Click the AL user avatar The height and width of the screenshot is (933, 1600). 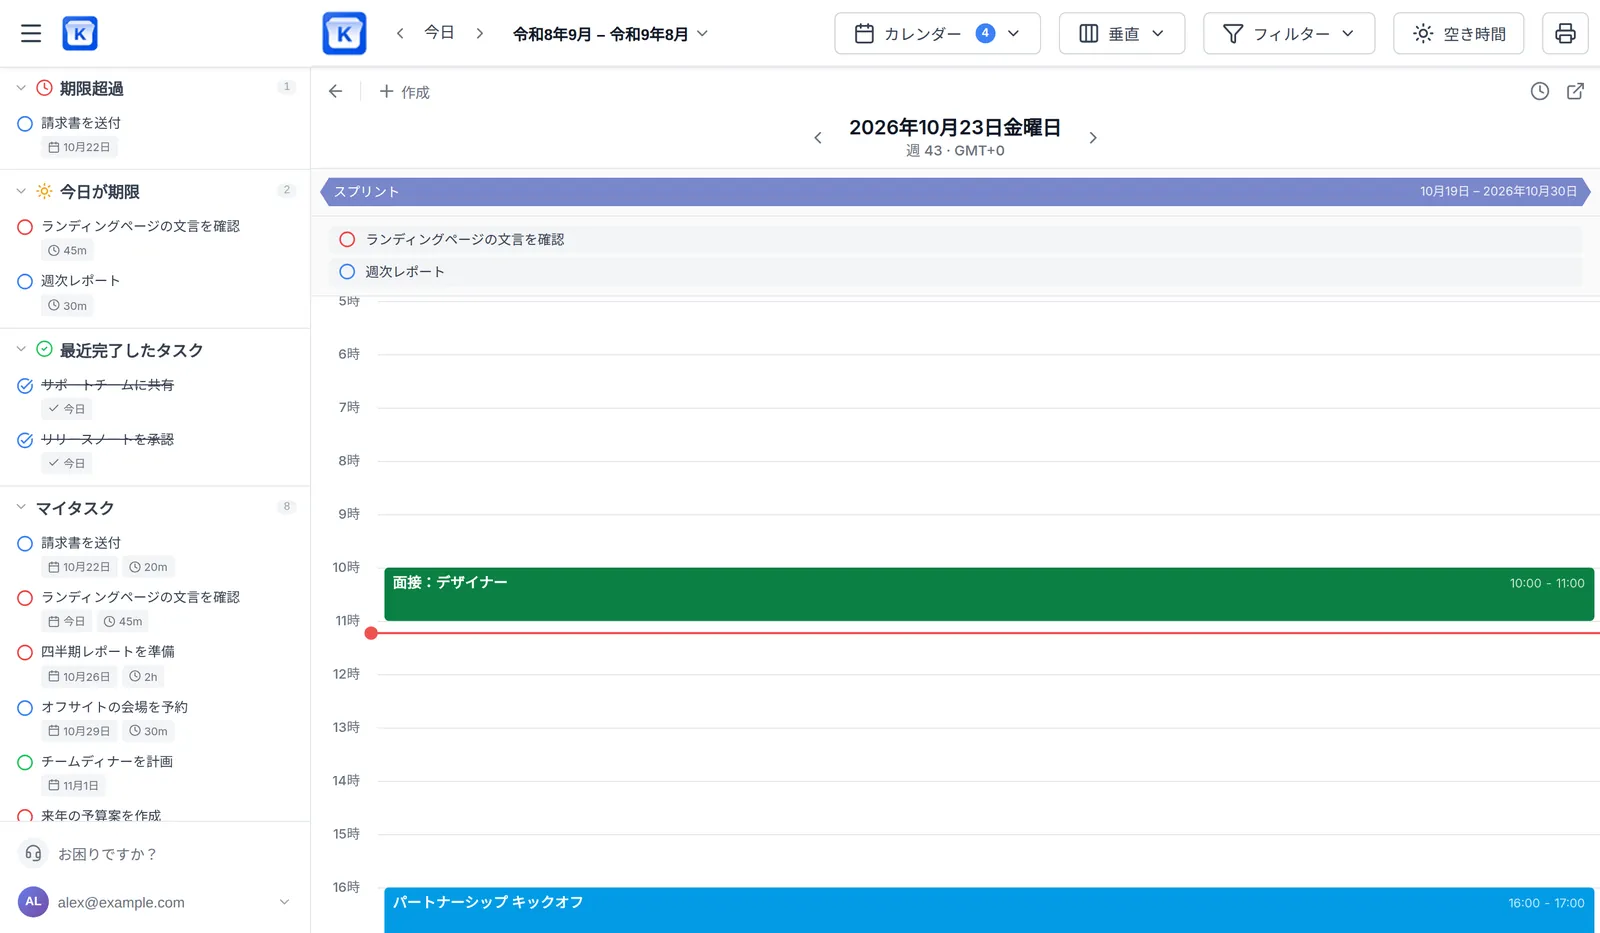click(x=33, y=901)
